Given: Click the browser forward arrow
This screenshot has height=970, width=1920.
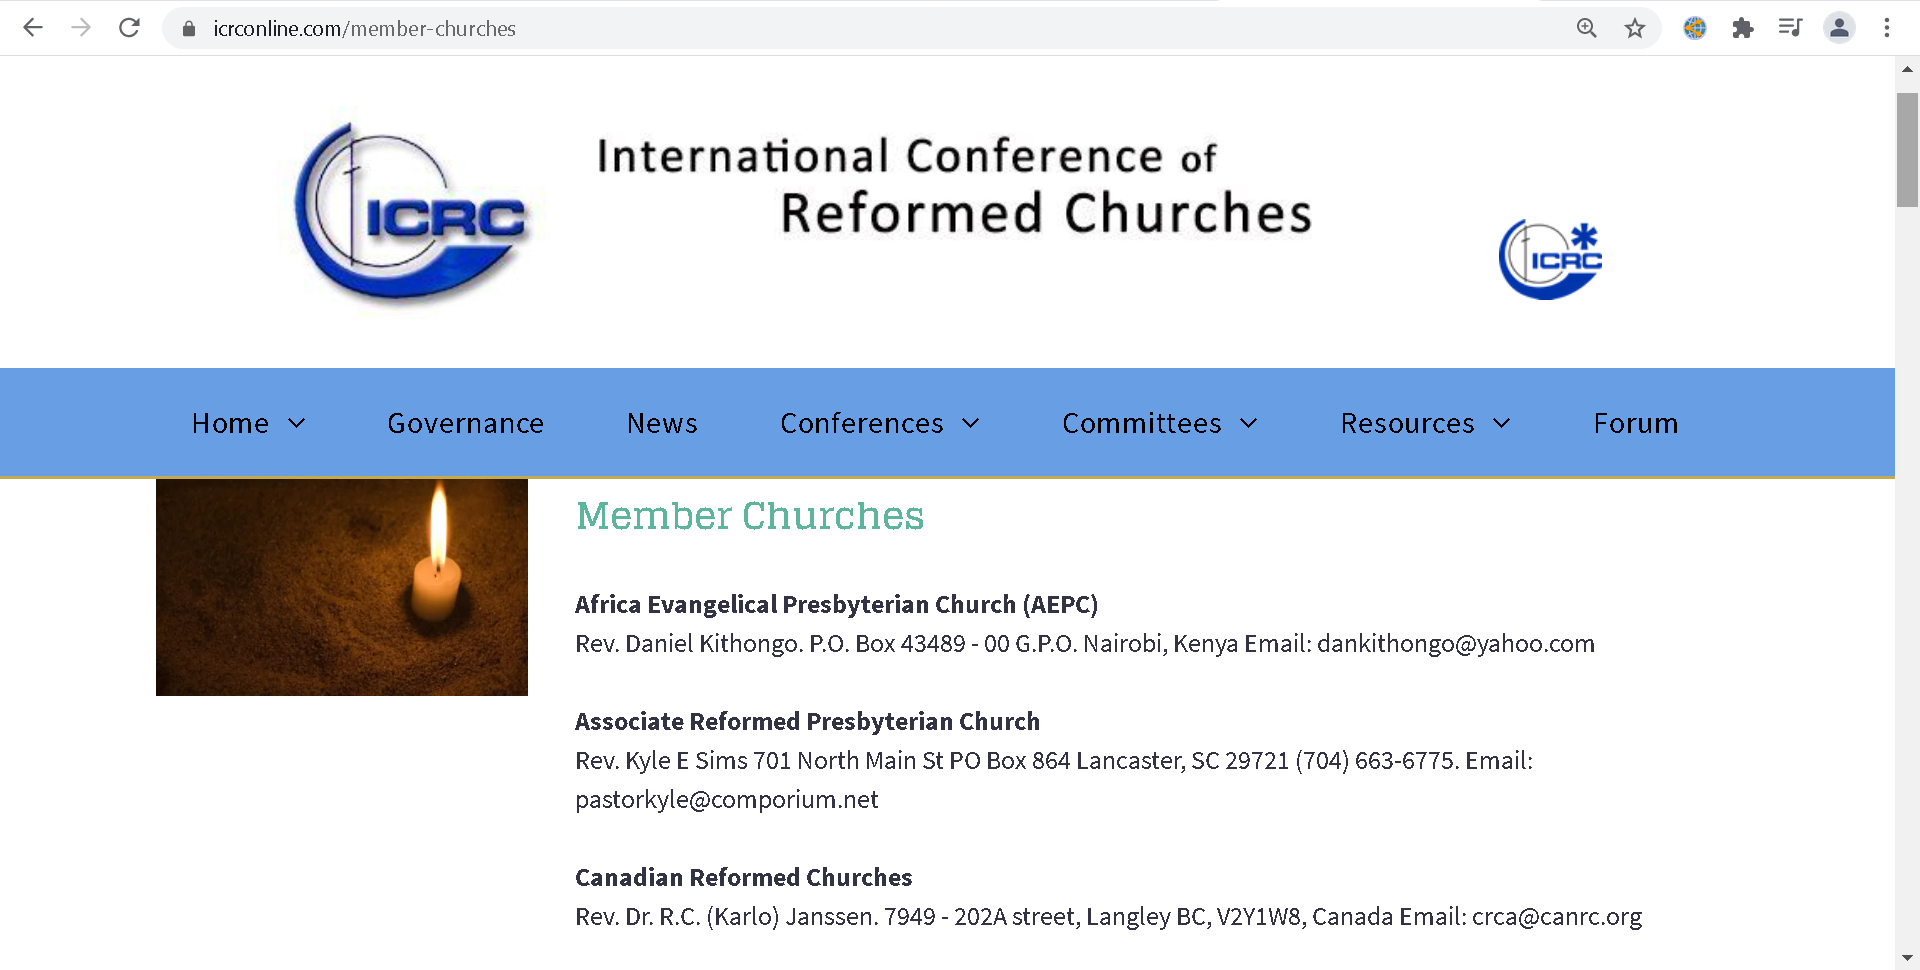Looking at the screenshot, I should point(81,28).
